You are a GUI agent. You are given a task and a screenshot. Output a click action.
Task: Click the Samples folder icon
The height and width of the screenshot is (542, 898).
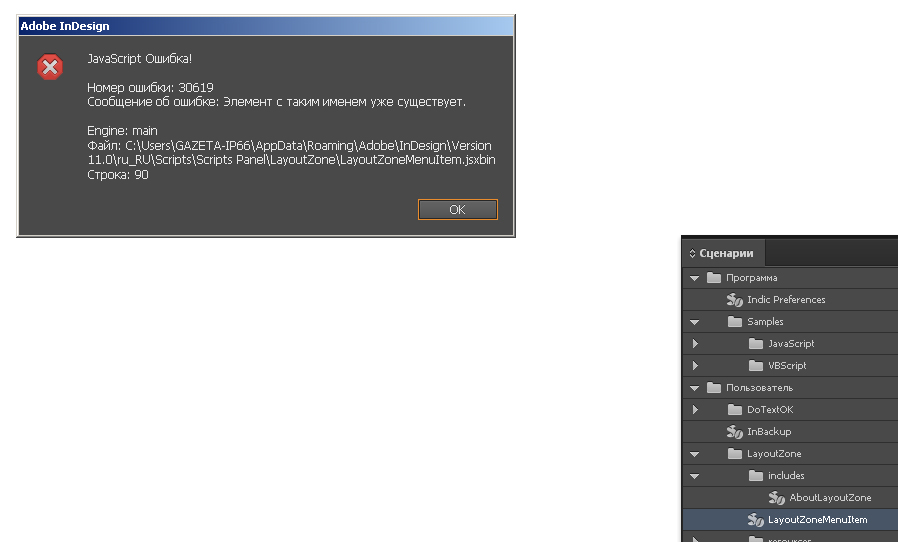[x=735, y=321]
